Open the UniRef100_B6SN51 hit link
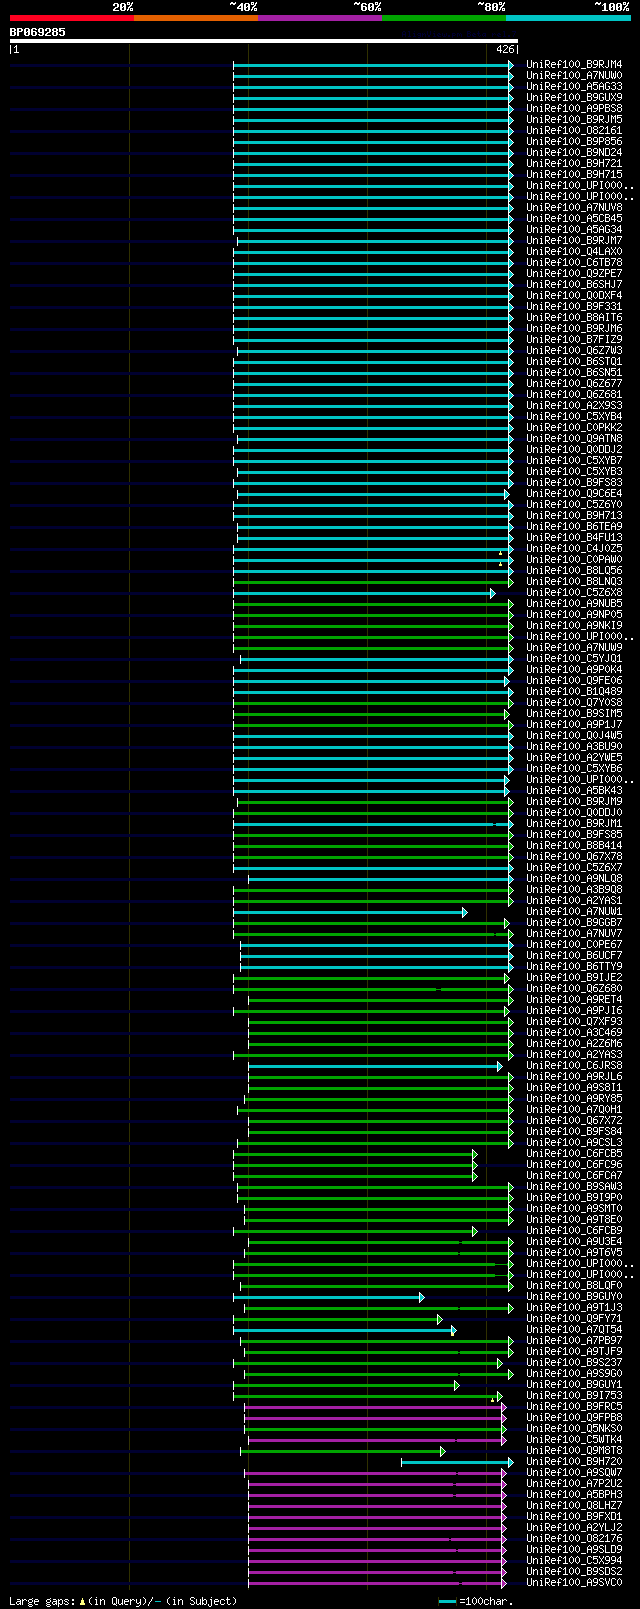Image resolution: width=640 pixels, height=1609 pixels. [x=574, y=372]
